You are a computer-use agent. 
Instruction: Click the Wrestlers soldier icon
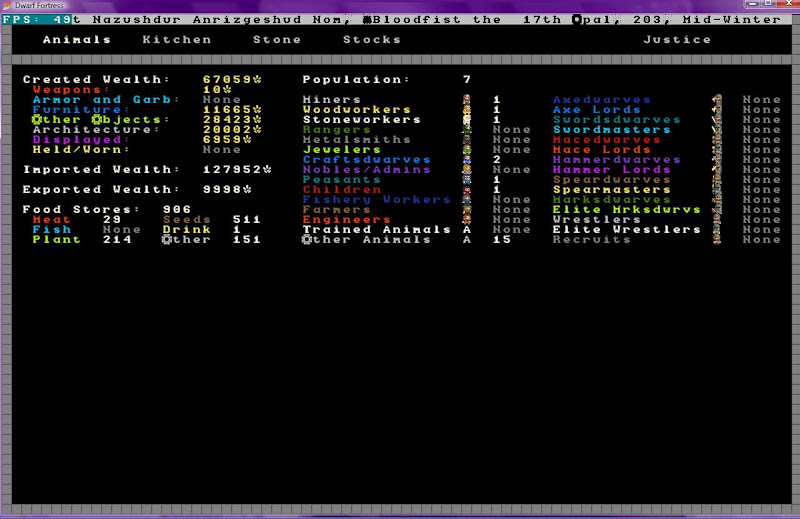point(717,219)
